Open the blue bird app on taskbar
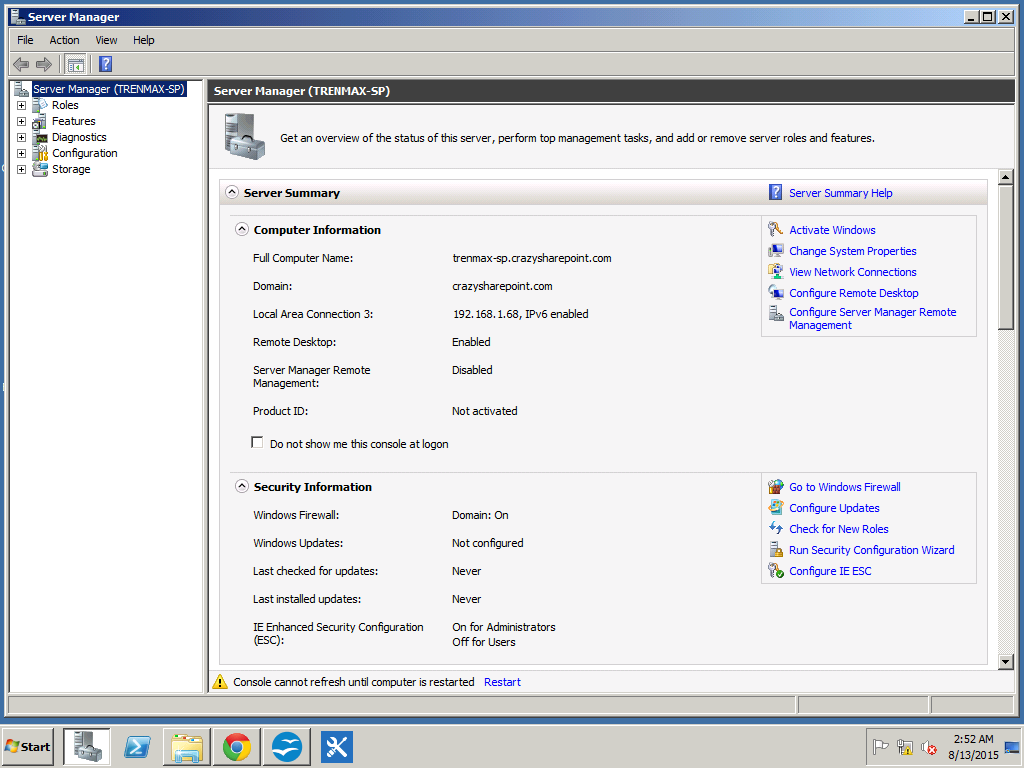Image resolution: width=1024 pixels, height=768 pixels. pyautogui.click(x=287, y=746)
